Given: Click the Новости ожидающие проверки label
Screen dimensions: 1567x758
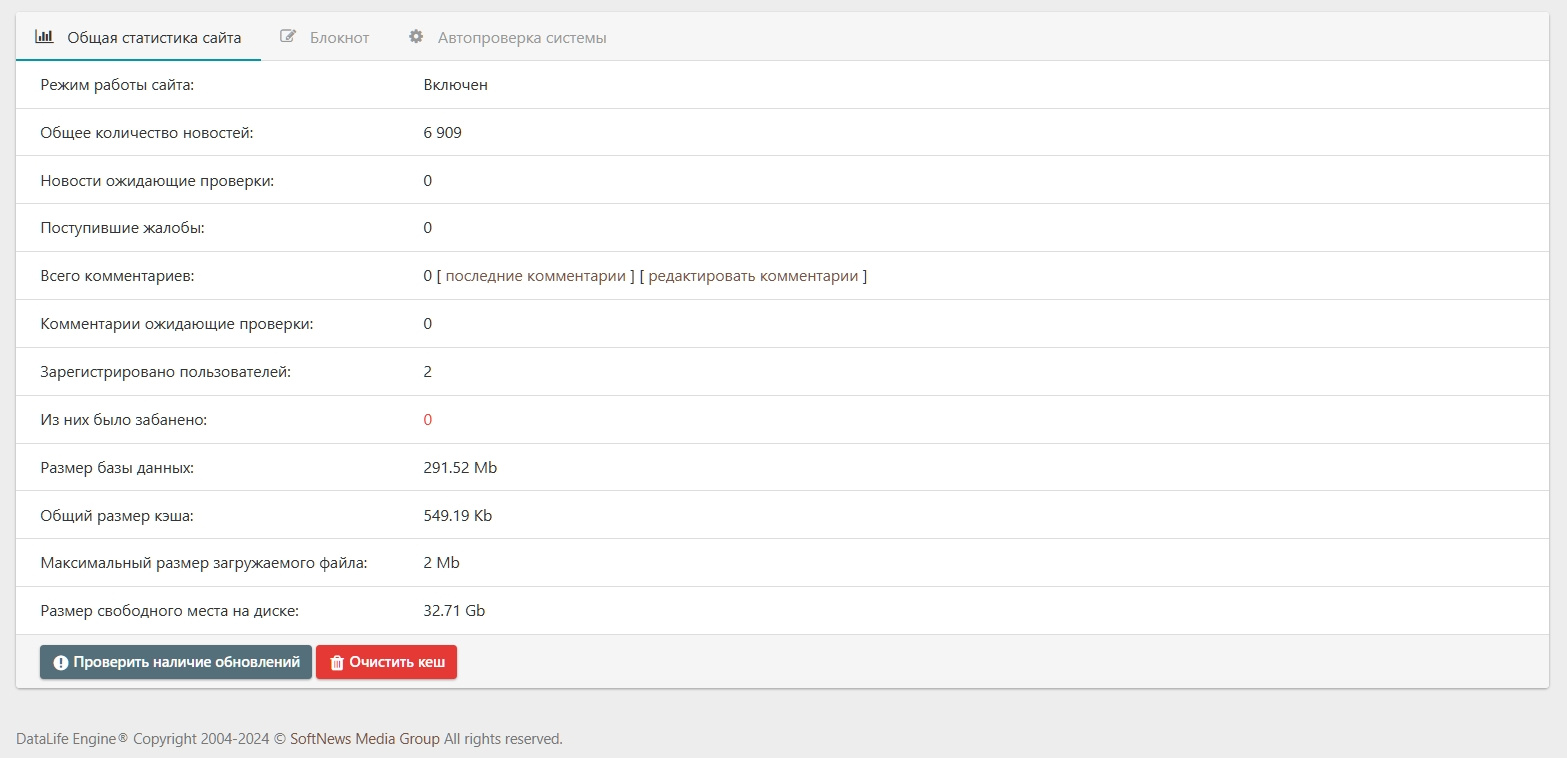Looking at the screenshot, I should pyautogui.click(x=157, y=180).
